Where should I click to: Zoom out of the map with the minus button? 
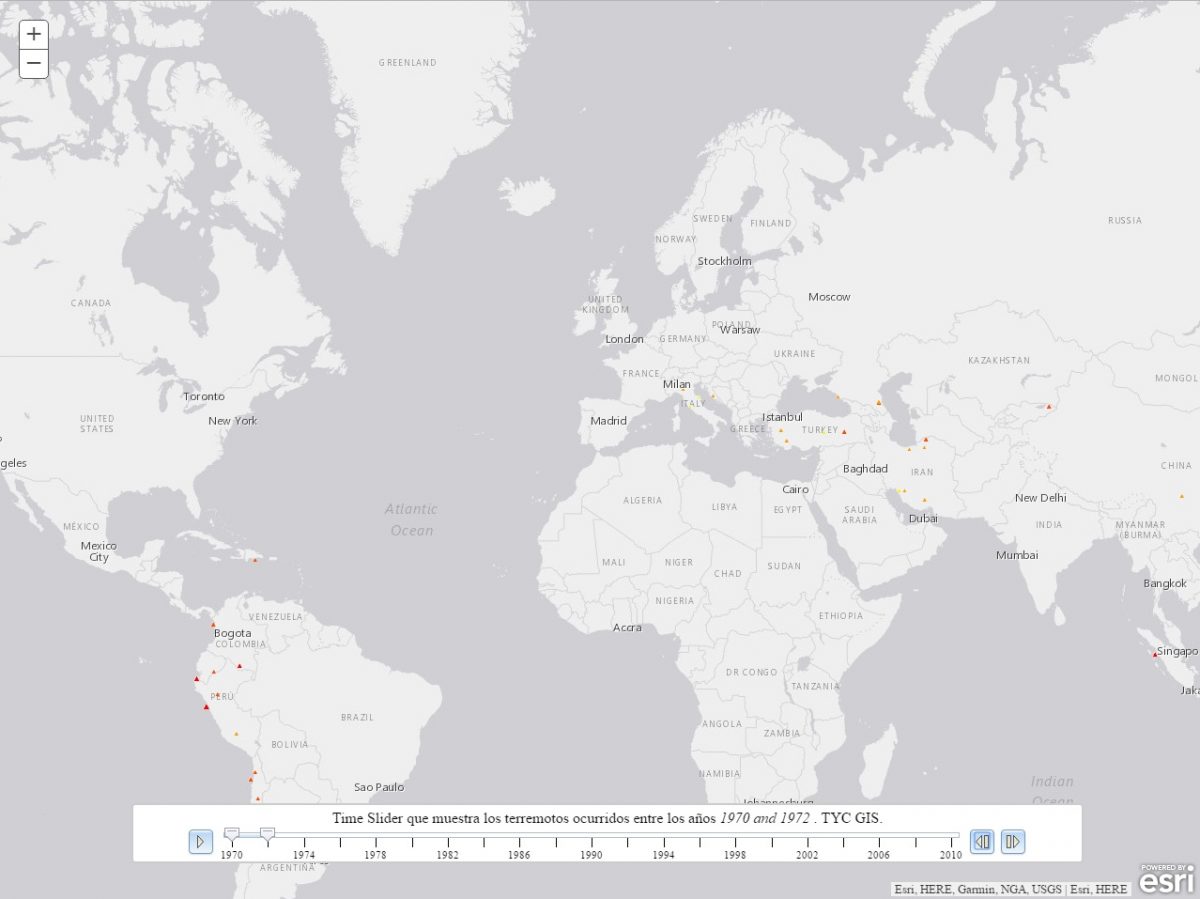tap(34, 64)
